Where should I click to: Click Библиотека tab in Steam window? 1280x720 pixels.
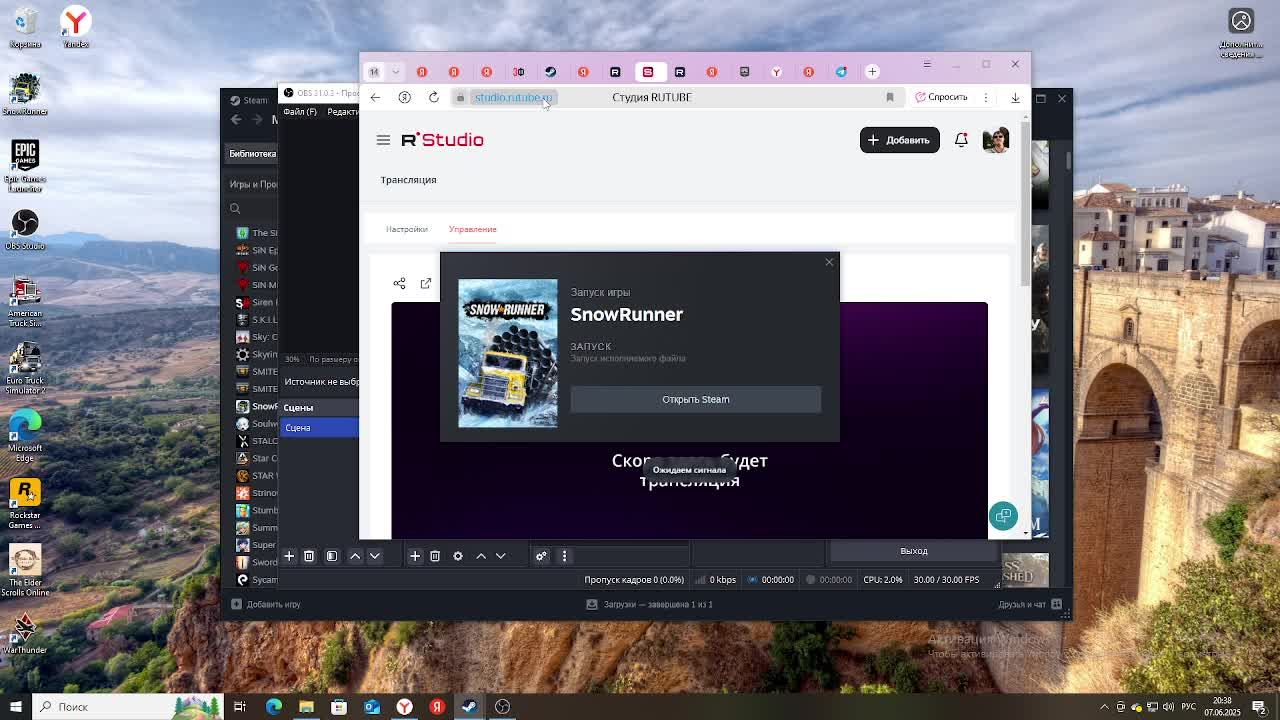point(252,154)
